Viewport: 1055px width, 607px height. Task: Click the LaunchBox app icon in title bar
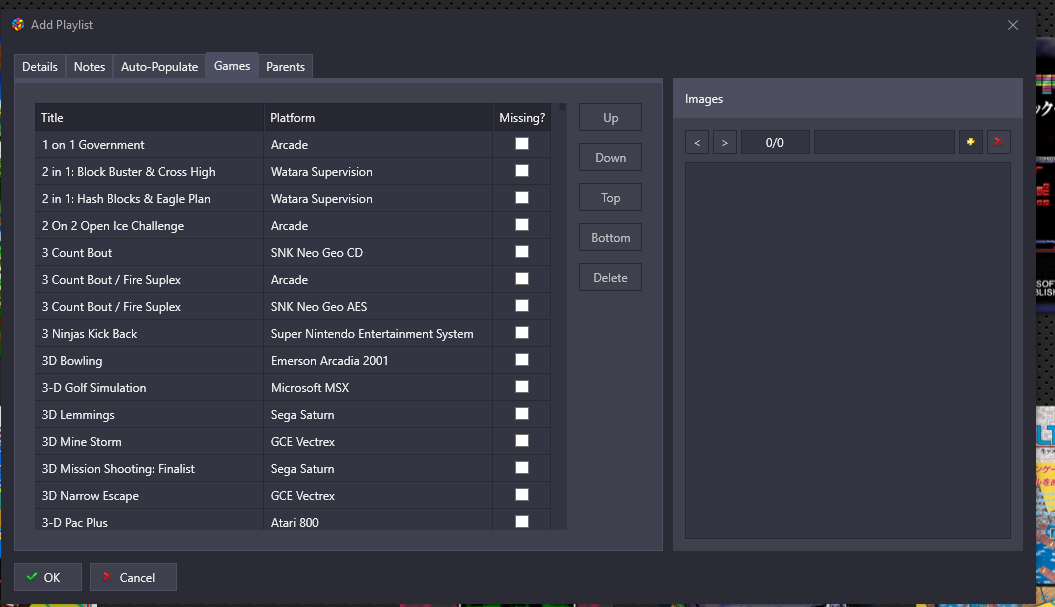point(18,25)
